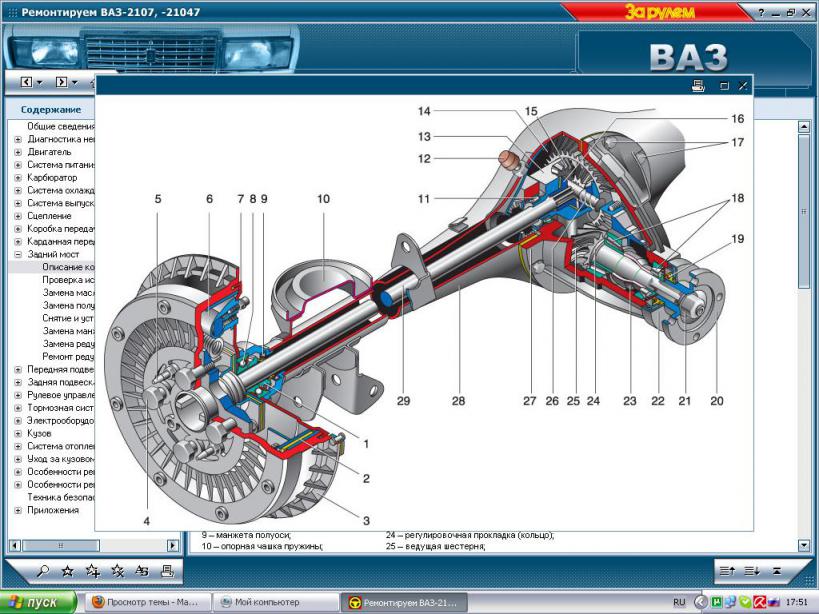Collapse the 'Задний мост' tree node

point(18,254)
